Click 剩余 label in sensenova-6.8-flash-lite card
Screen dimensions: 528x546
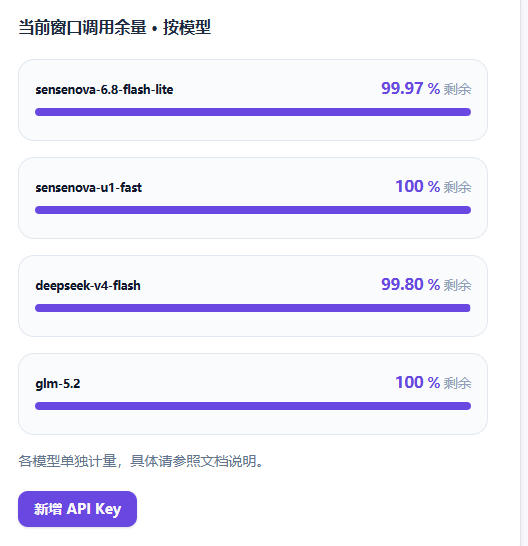[x=457, y=89]
